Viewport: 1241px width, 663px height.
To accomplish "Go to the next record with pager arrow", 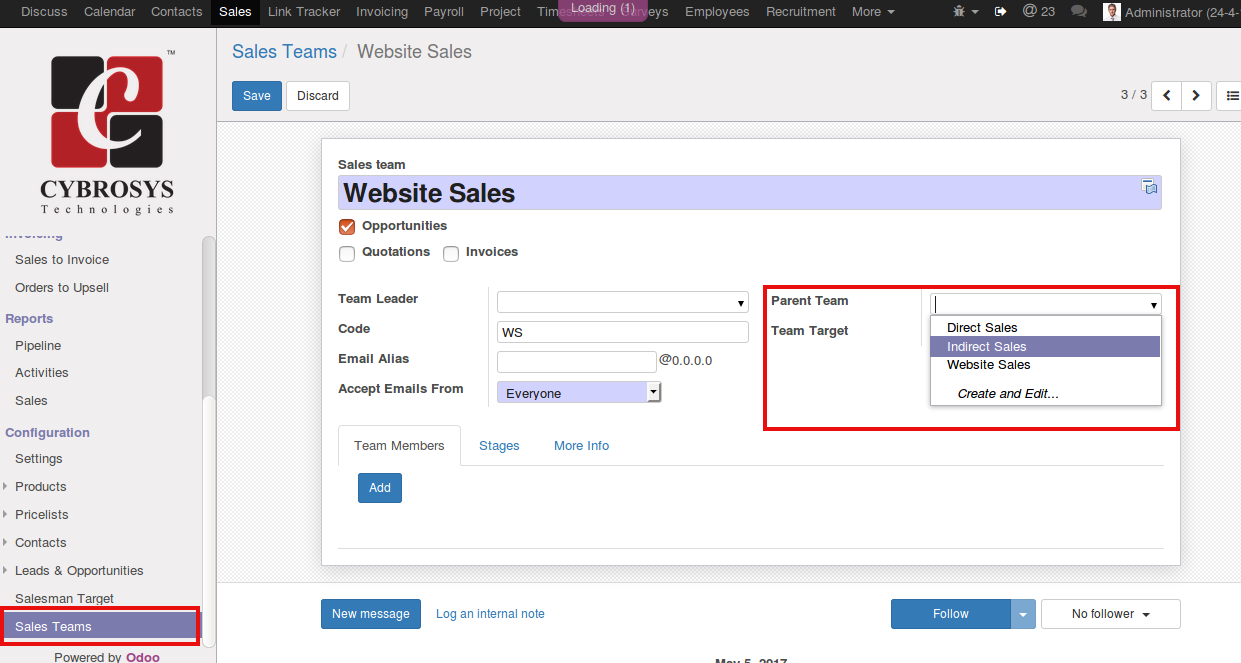I will click(x=1197, y=96).
